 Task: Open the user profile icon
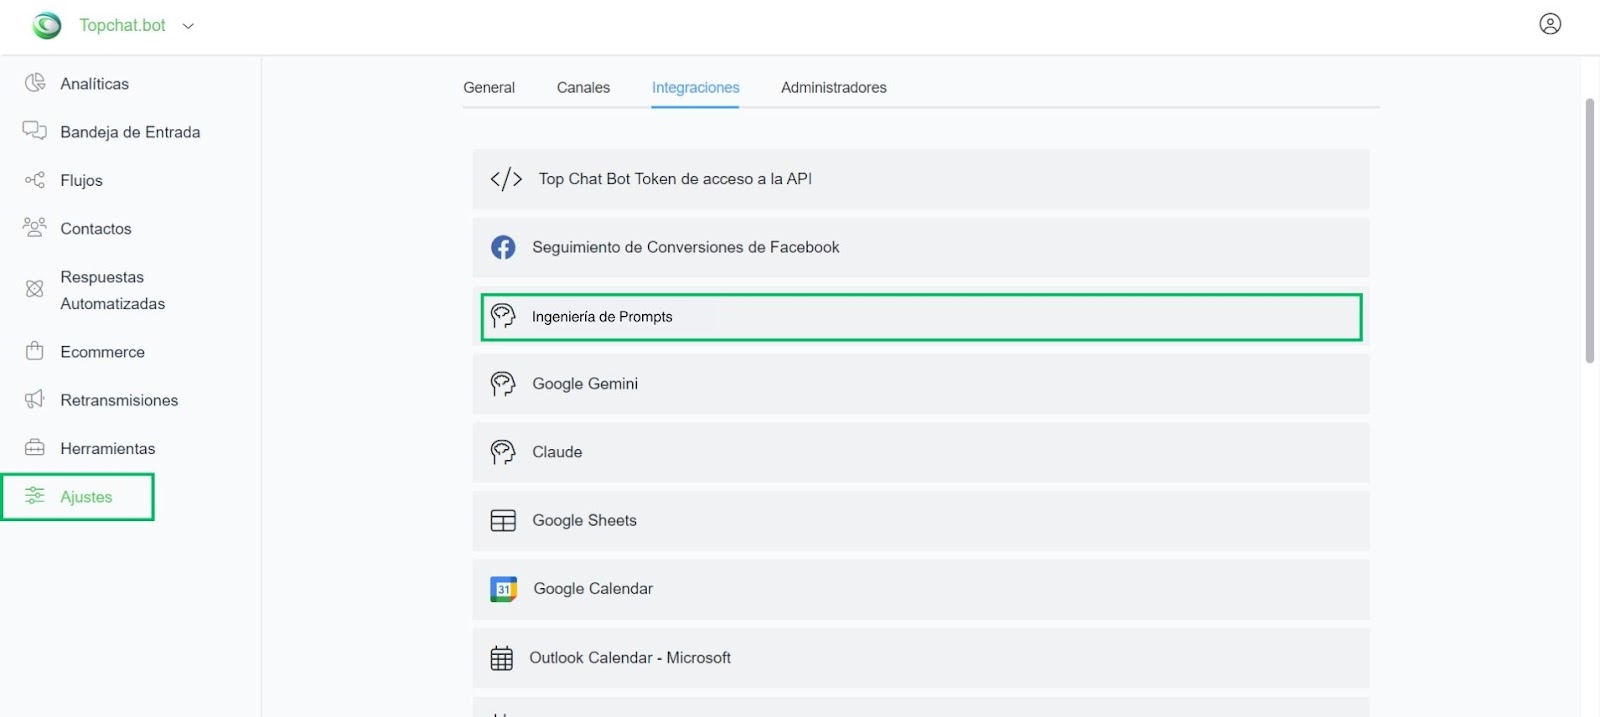click(x=1550, y=24)
